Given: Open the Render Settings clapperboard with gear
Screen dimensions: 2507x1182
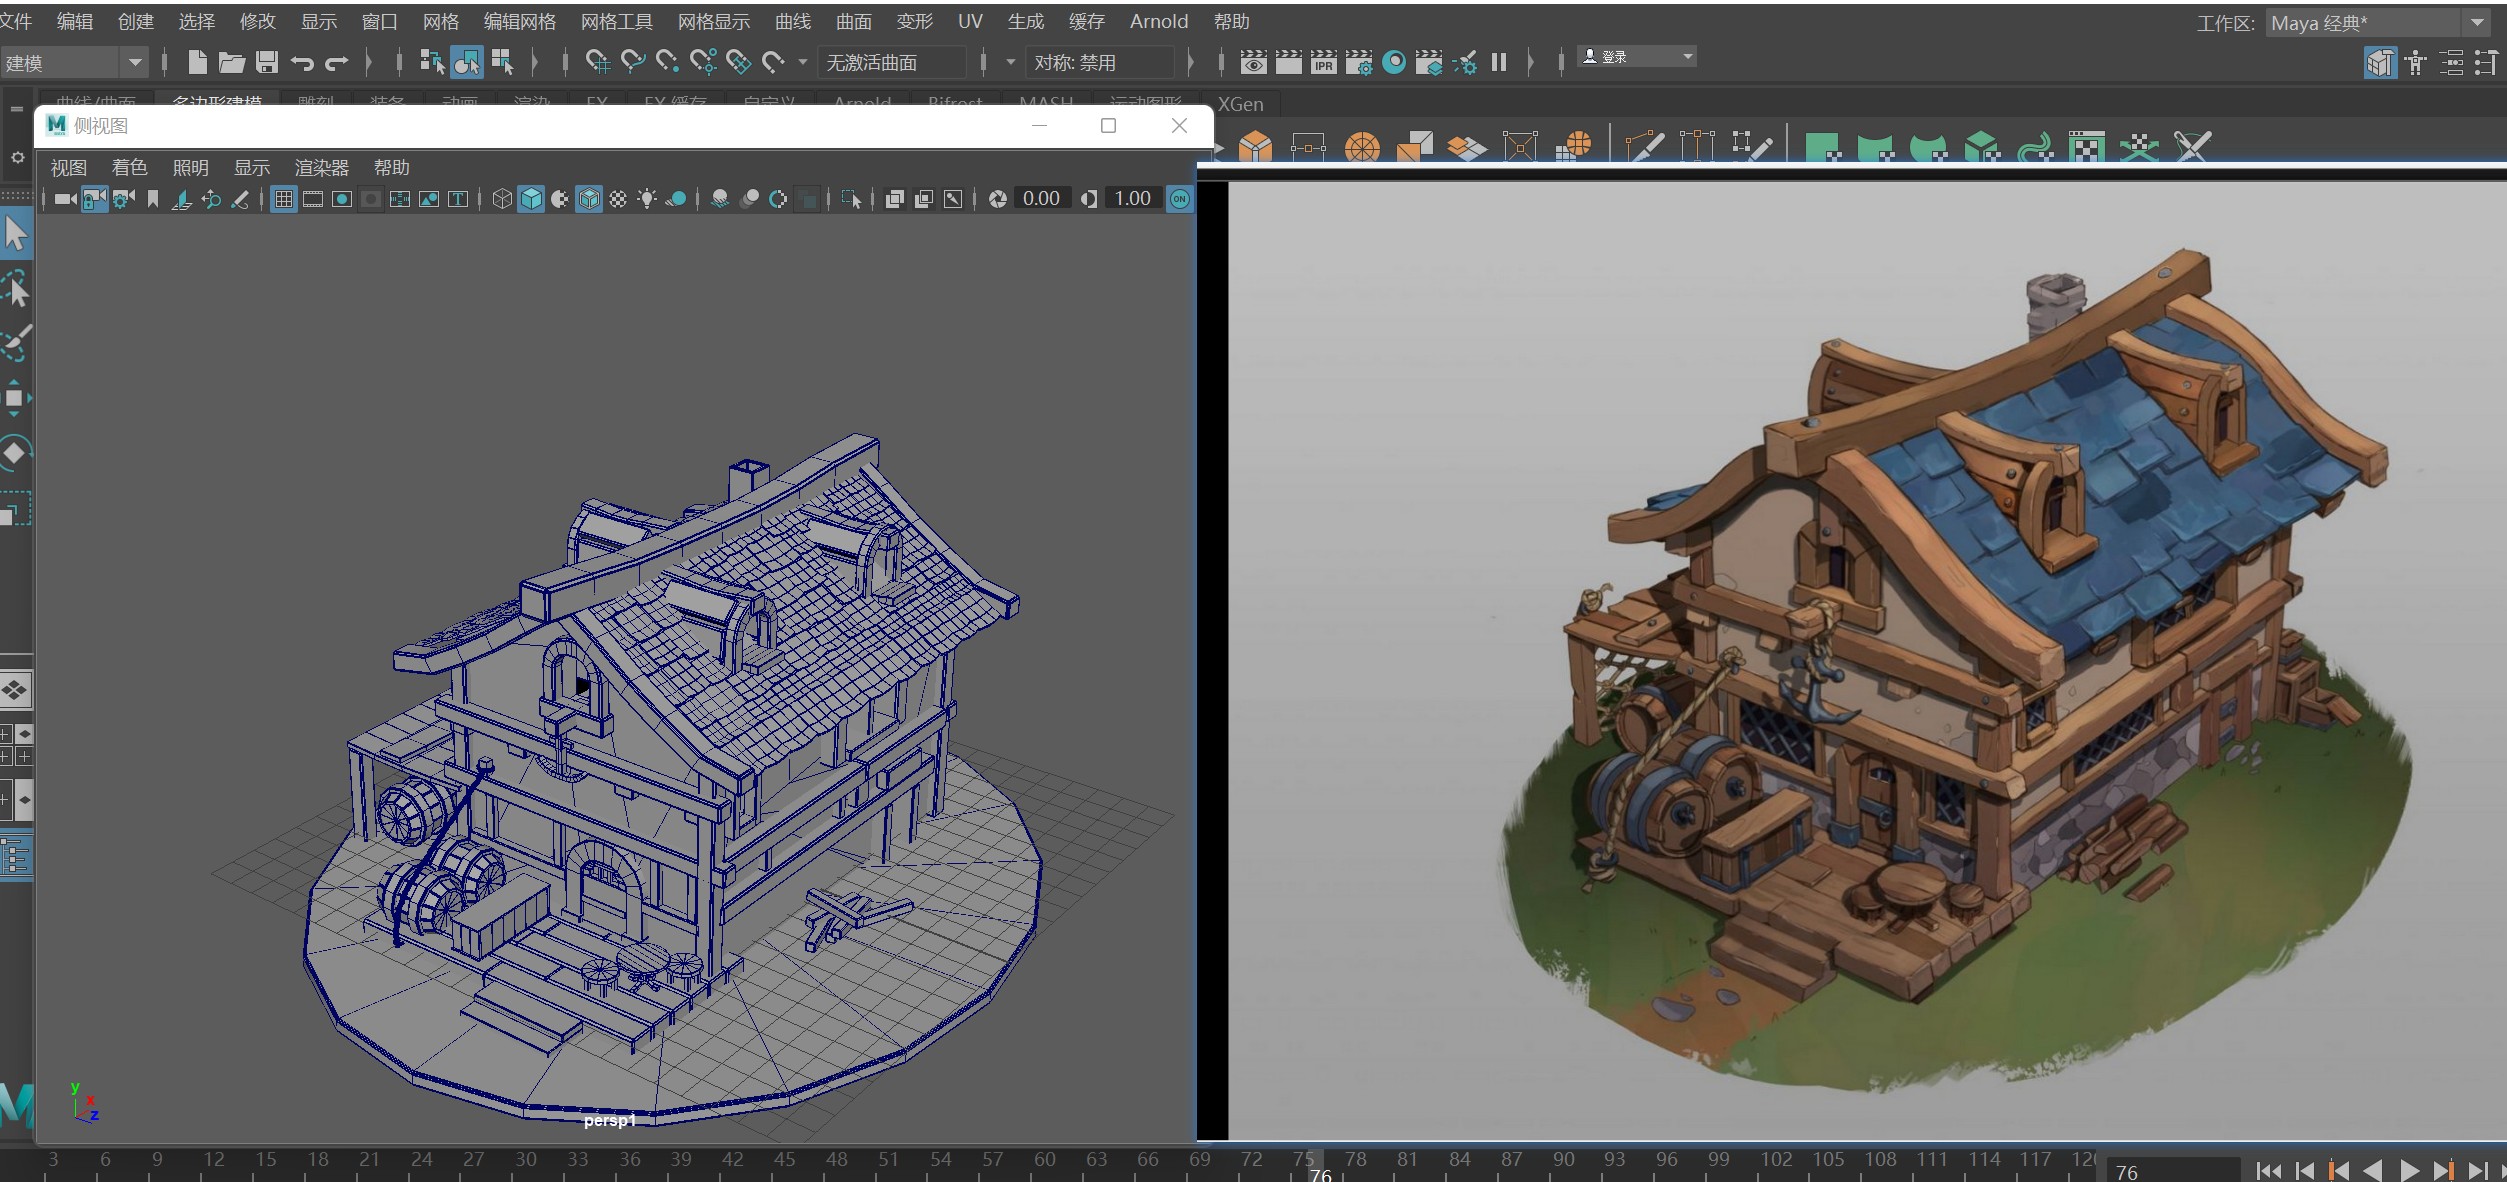Looking at the screenshot, I should coord(1358,62).
